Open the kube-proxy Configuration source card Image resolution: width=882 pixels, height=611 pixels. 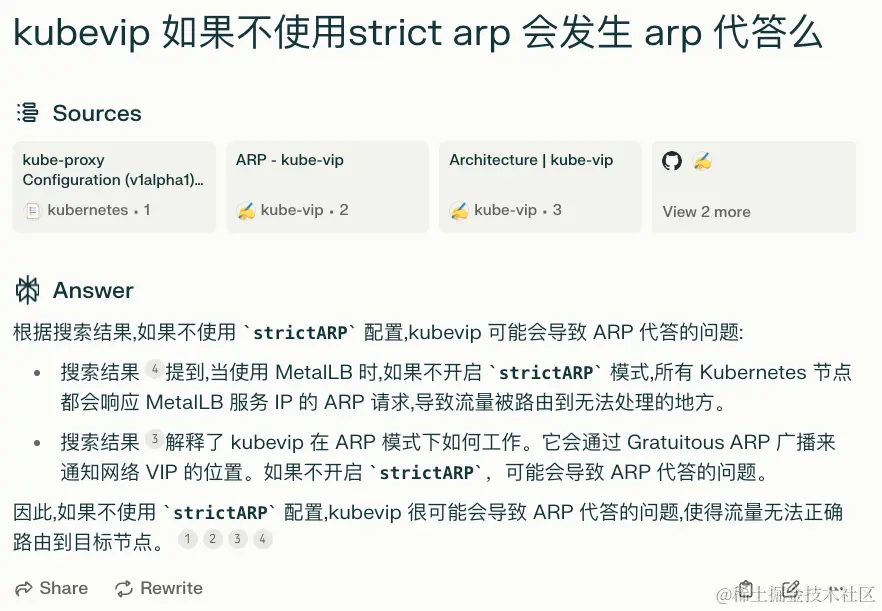(x=115, y=187)
